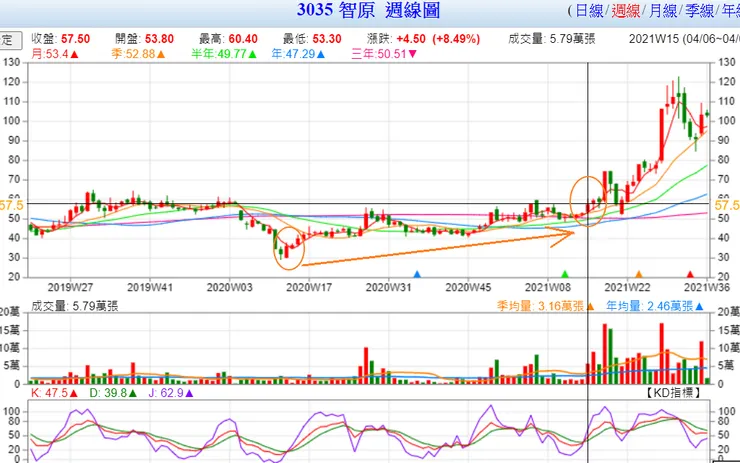Click the top 成交量 5.79萬張 volume readout
The width and height of the screenshot is (740, 463).
pos(552,39)
